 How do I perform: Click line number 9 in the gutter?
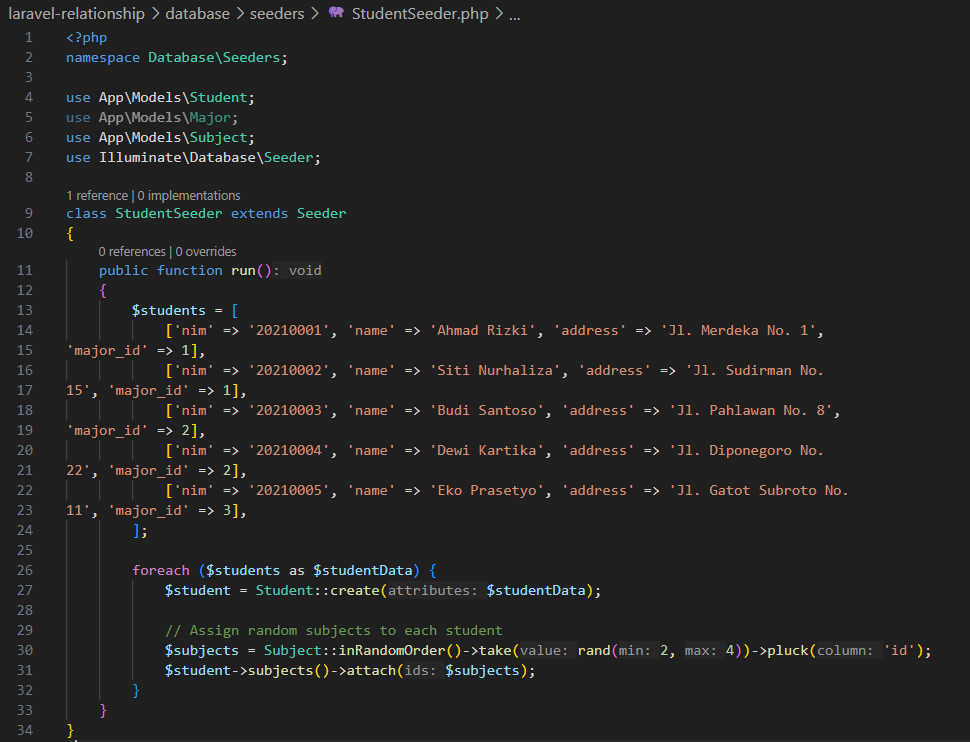click(26, 213)
